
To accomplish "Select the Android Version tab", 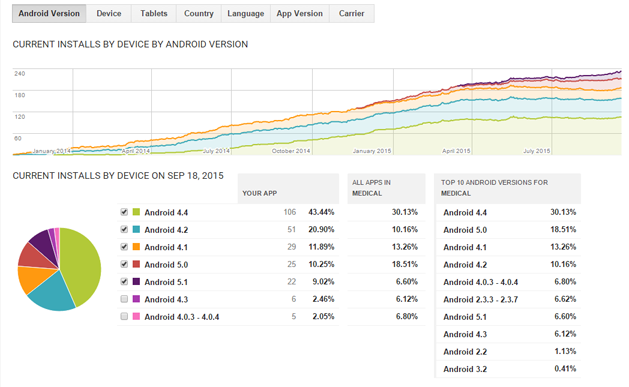I will point(49,13).
